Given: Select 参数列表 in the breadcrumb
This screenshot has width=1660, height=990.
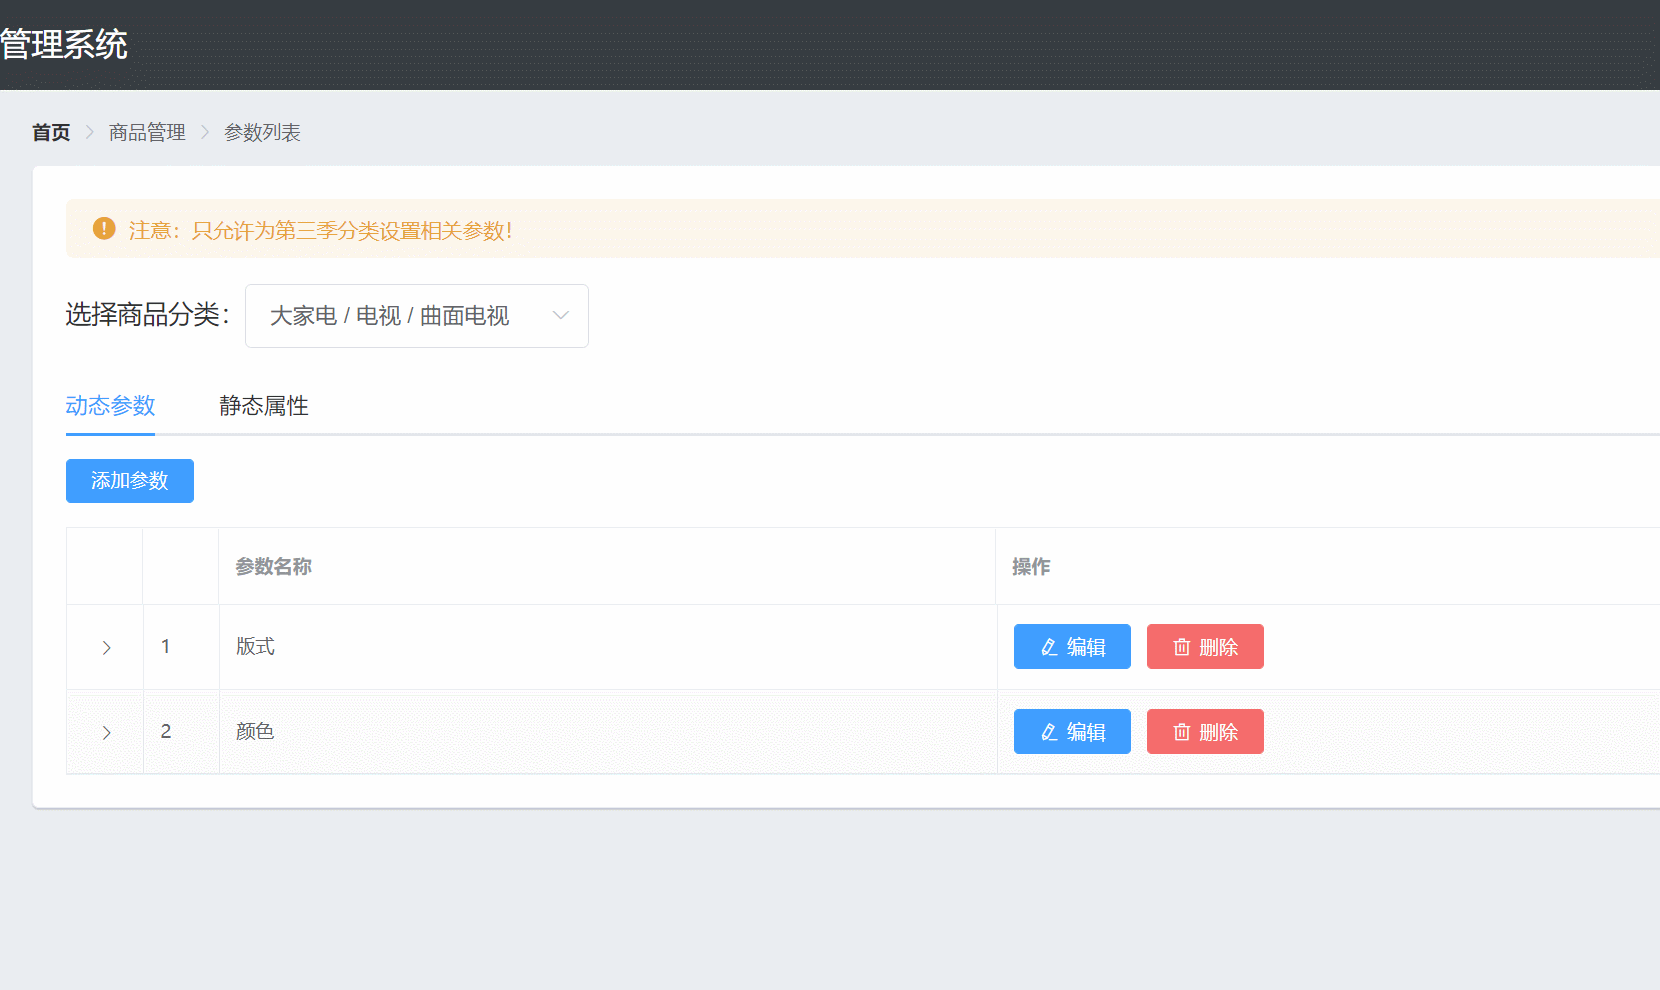Looking at the screenshot, I should 262,132.
